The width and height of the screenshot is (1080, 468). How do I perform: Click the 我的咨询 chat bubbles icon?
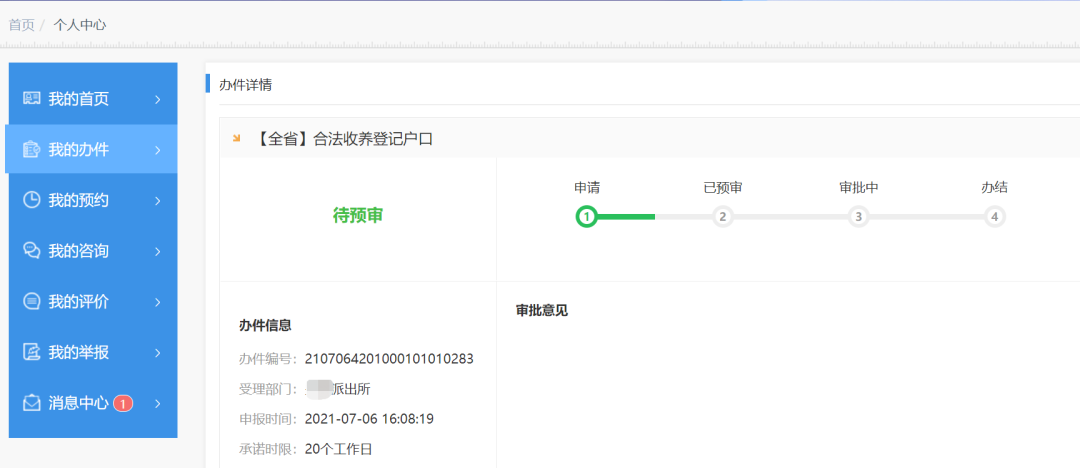pyautogui.click(x=32, y=251)
